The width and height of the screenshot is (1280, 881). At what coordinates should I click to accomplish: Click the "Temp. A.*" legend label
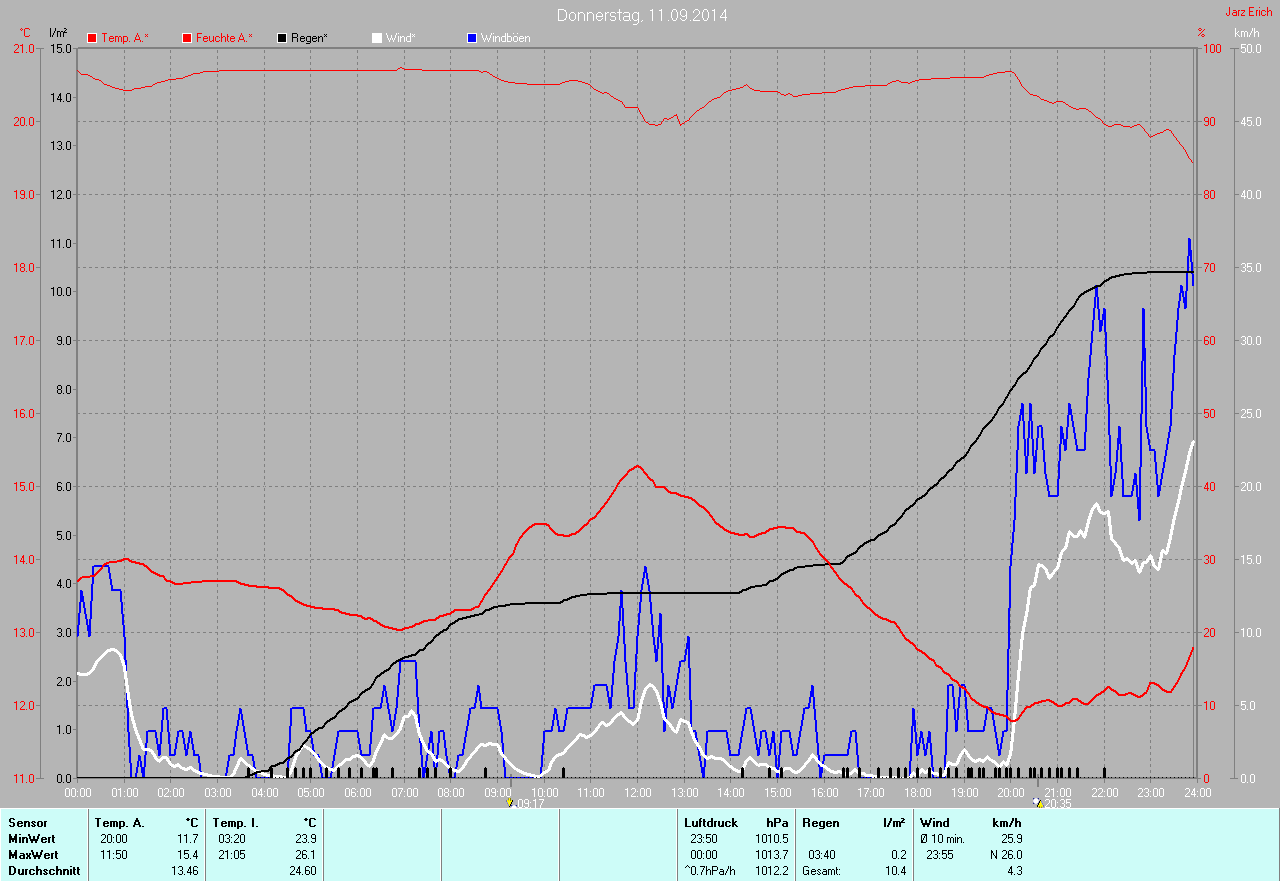[125, 38]
